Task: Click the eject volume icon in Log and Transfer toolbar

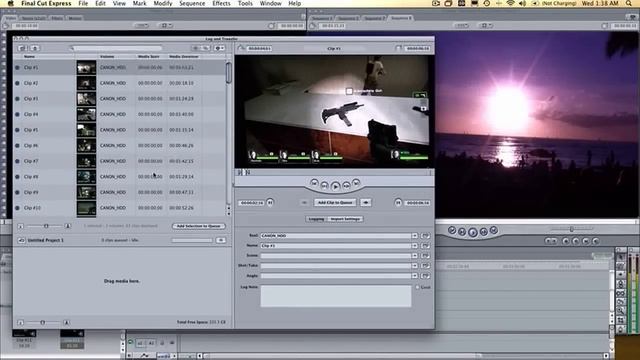Action: 35,48
